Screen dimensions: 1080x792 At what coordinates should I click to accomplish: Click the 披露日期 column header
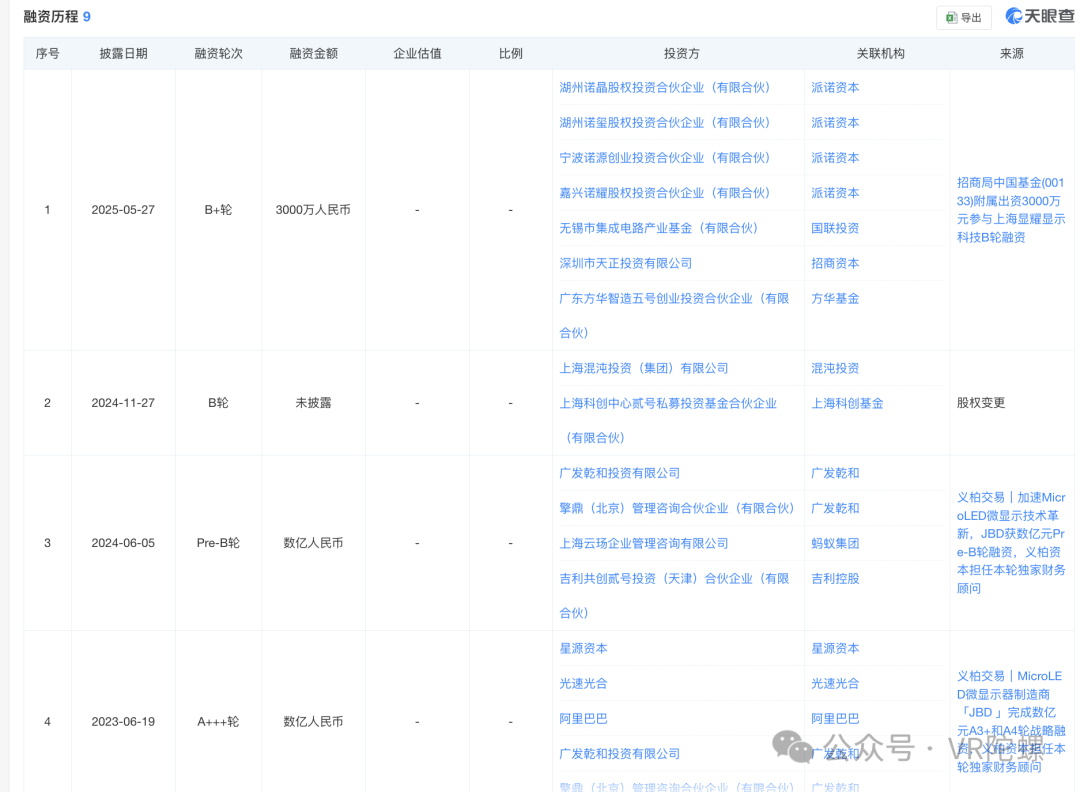pos(123,54)
